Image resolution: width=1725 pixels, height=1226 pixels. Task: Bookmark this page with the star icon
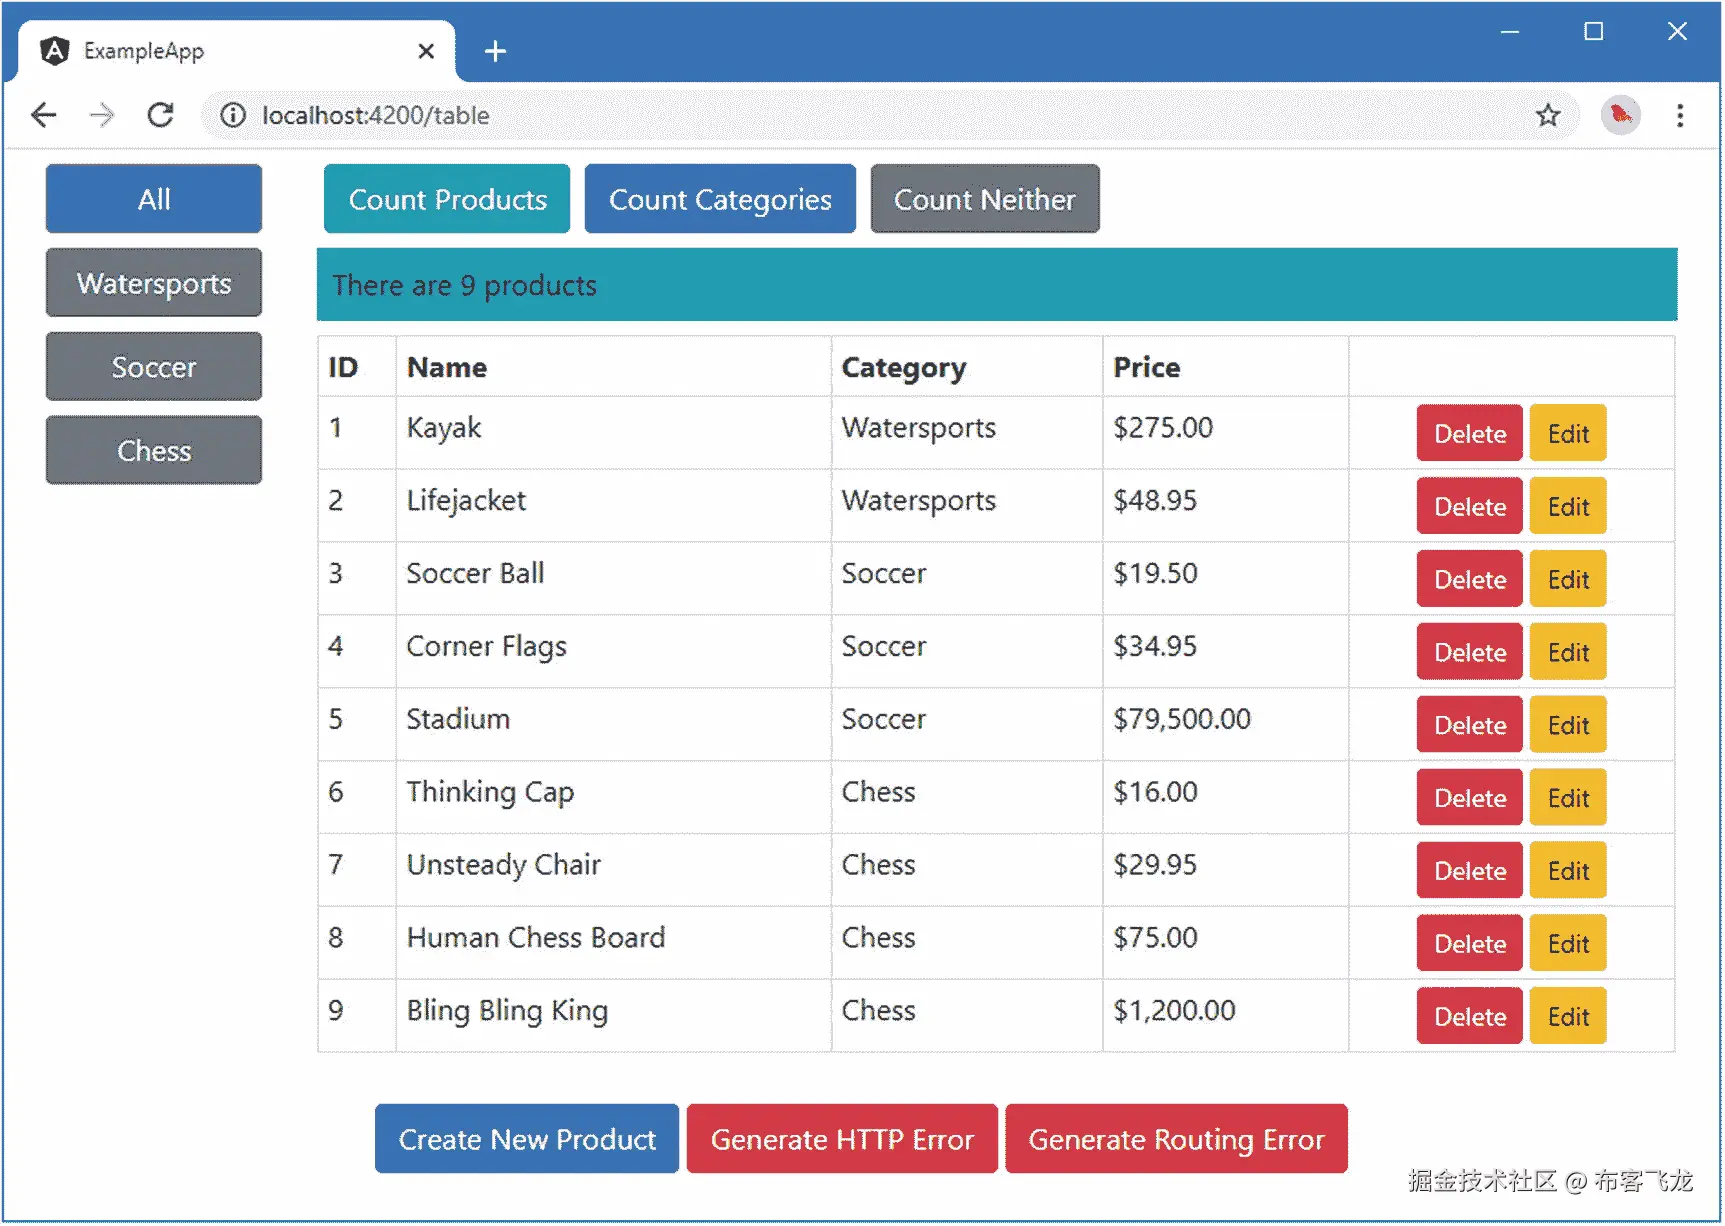(x=1548, y=116)
